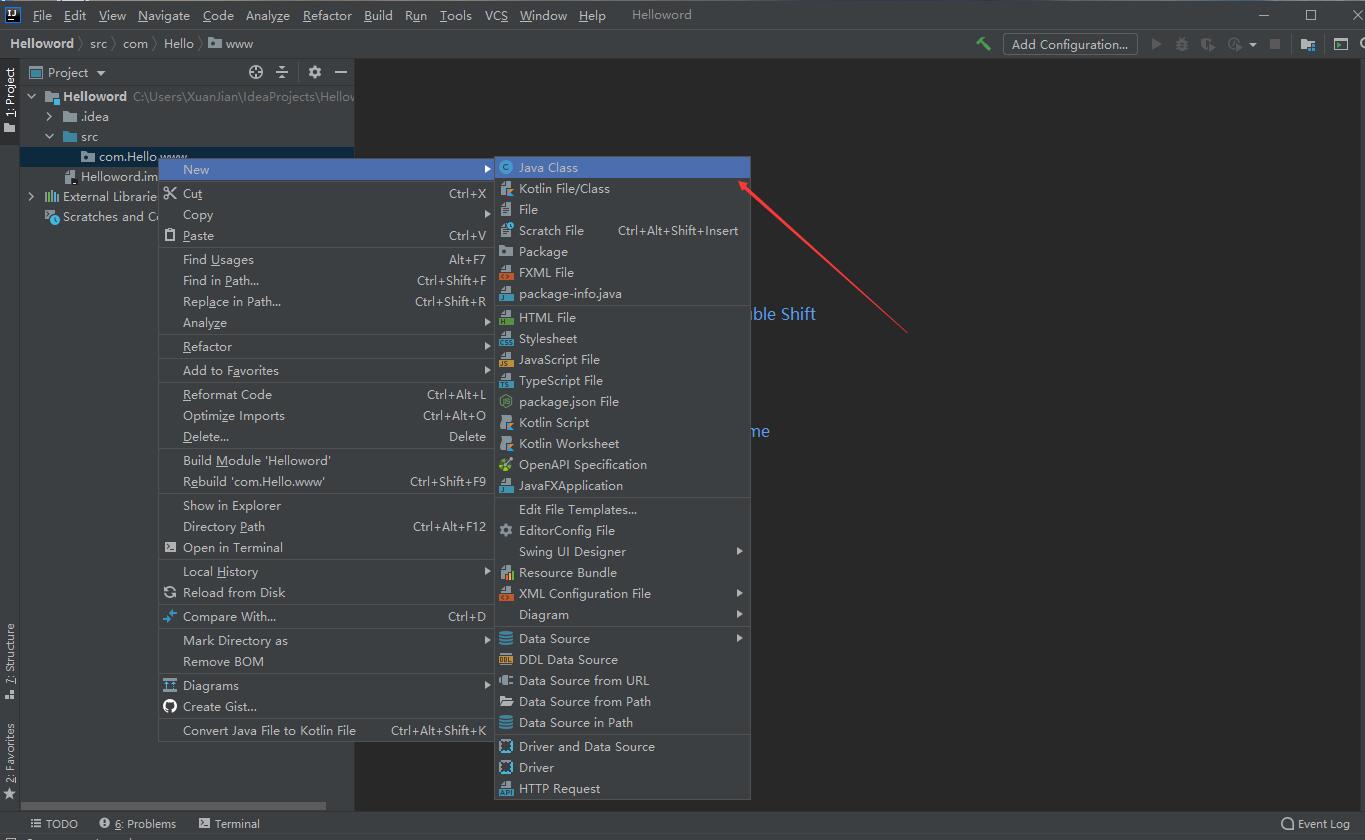Click the Kotlin File/Class icon
This screenshot has height=840, width=1365.
pos(506,189)
